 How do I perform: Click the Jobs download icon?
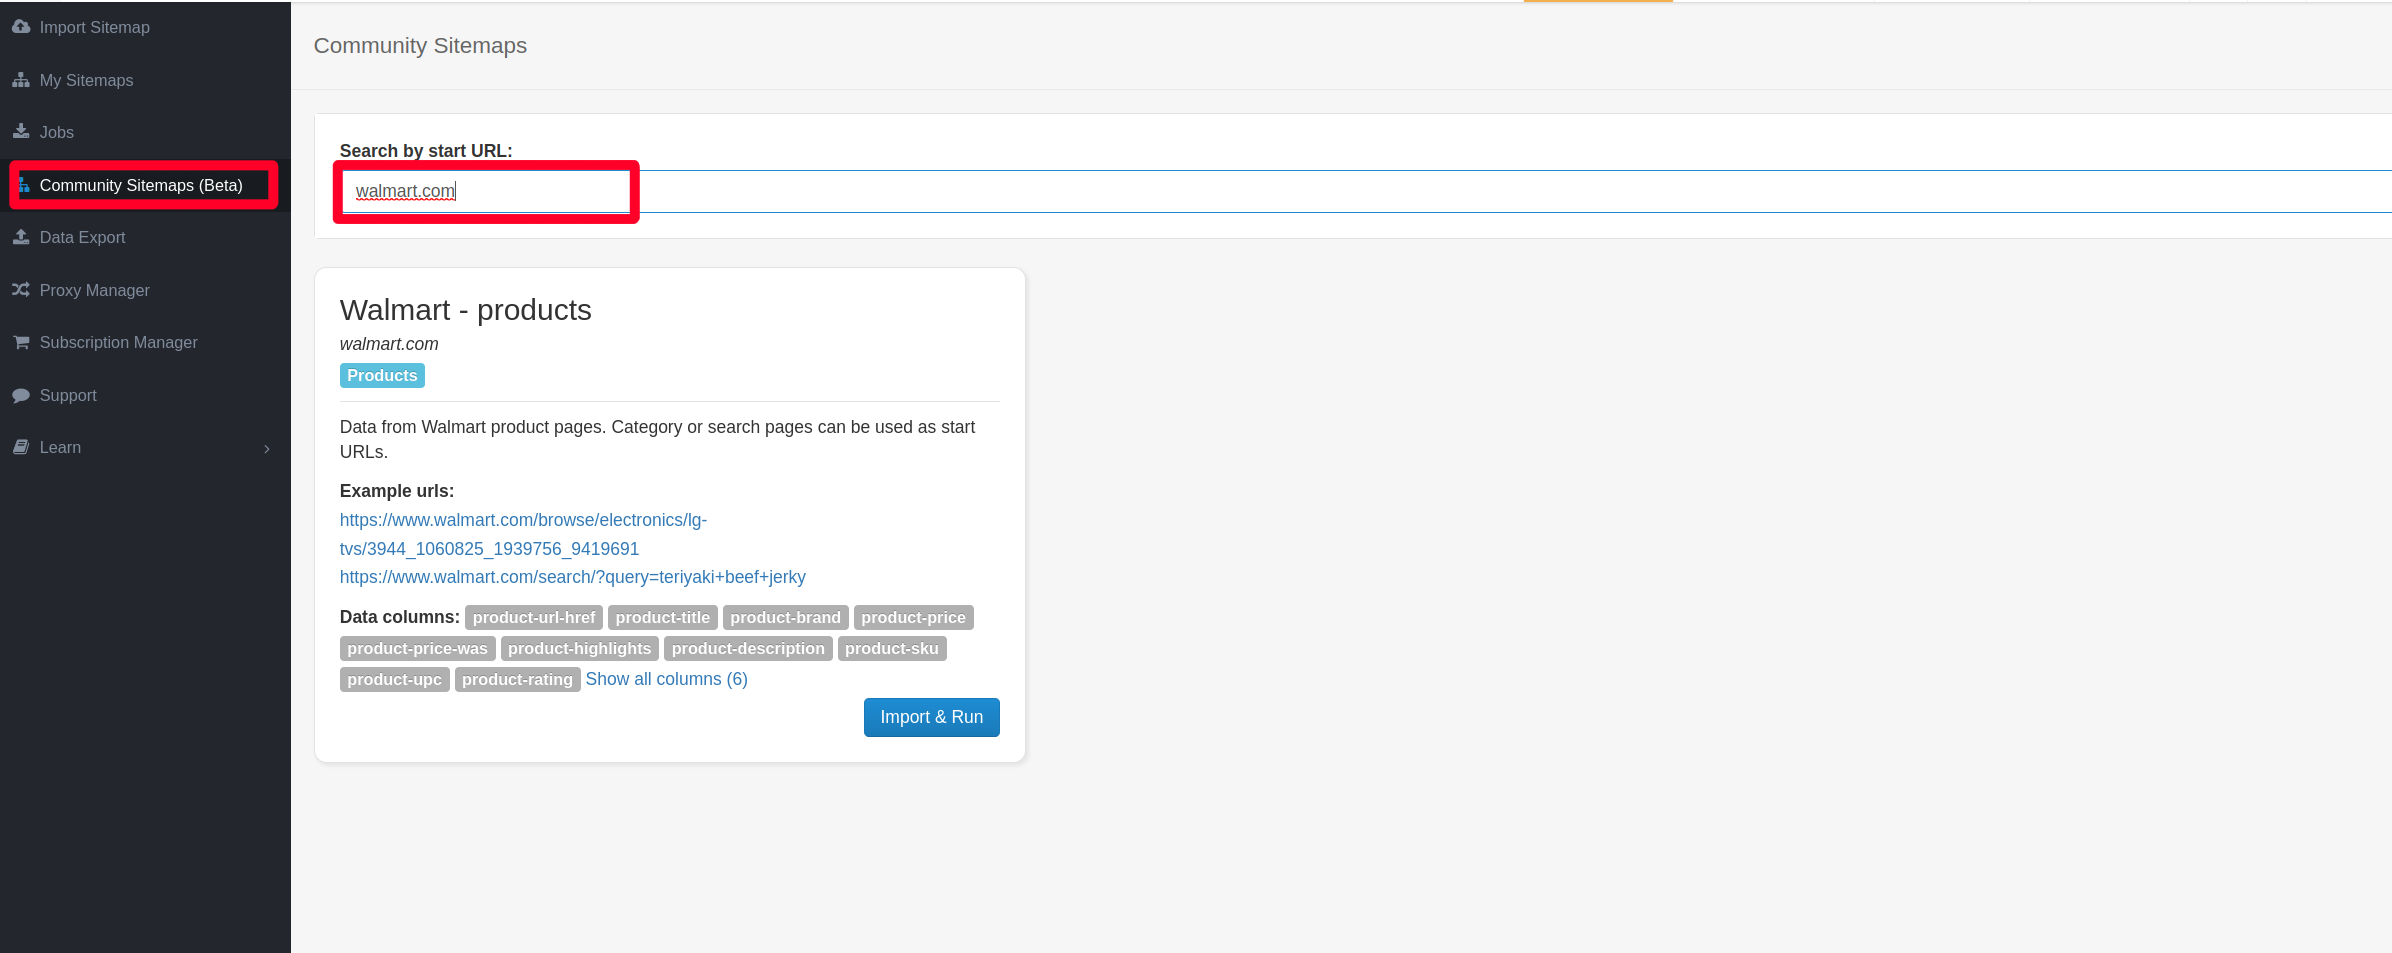tap(21, 132)
